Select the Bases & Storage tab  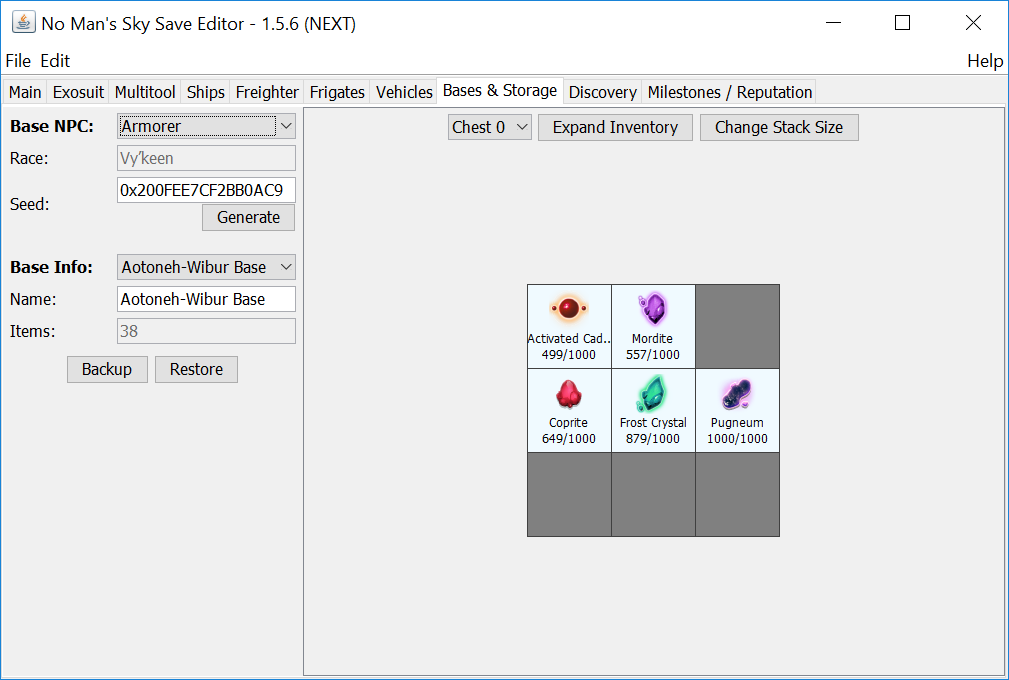pyautogui.click(x=500, y=91)
